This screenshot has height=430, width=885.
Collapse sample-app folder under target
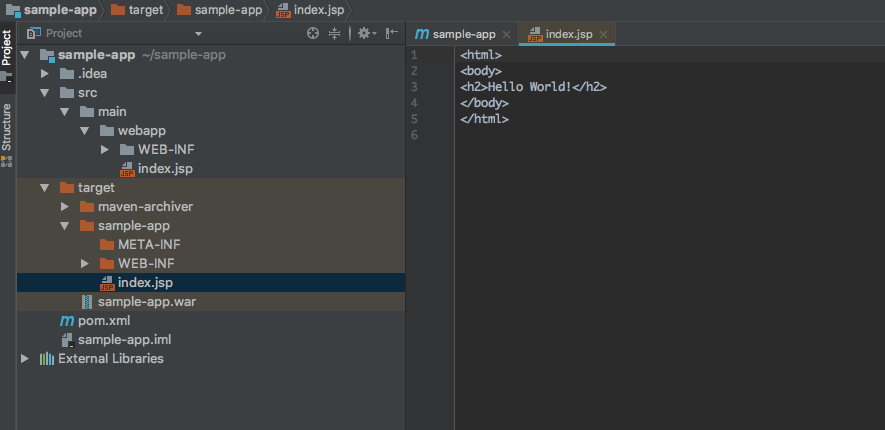pos(65,226)
